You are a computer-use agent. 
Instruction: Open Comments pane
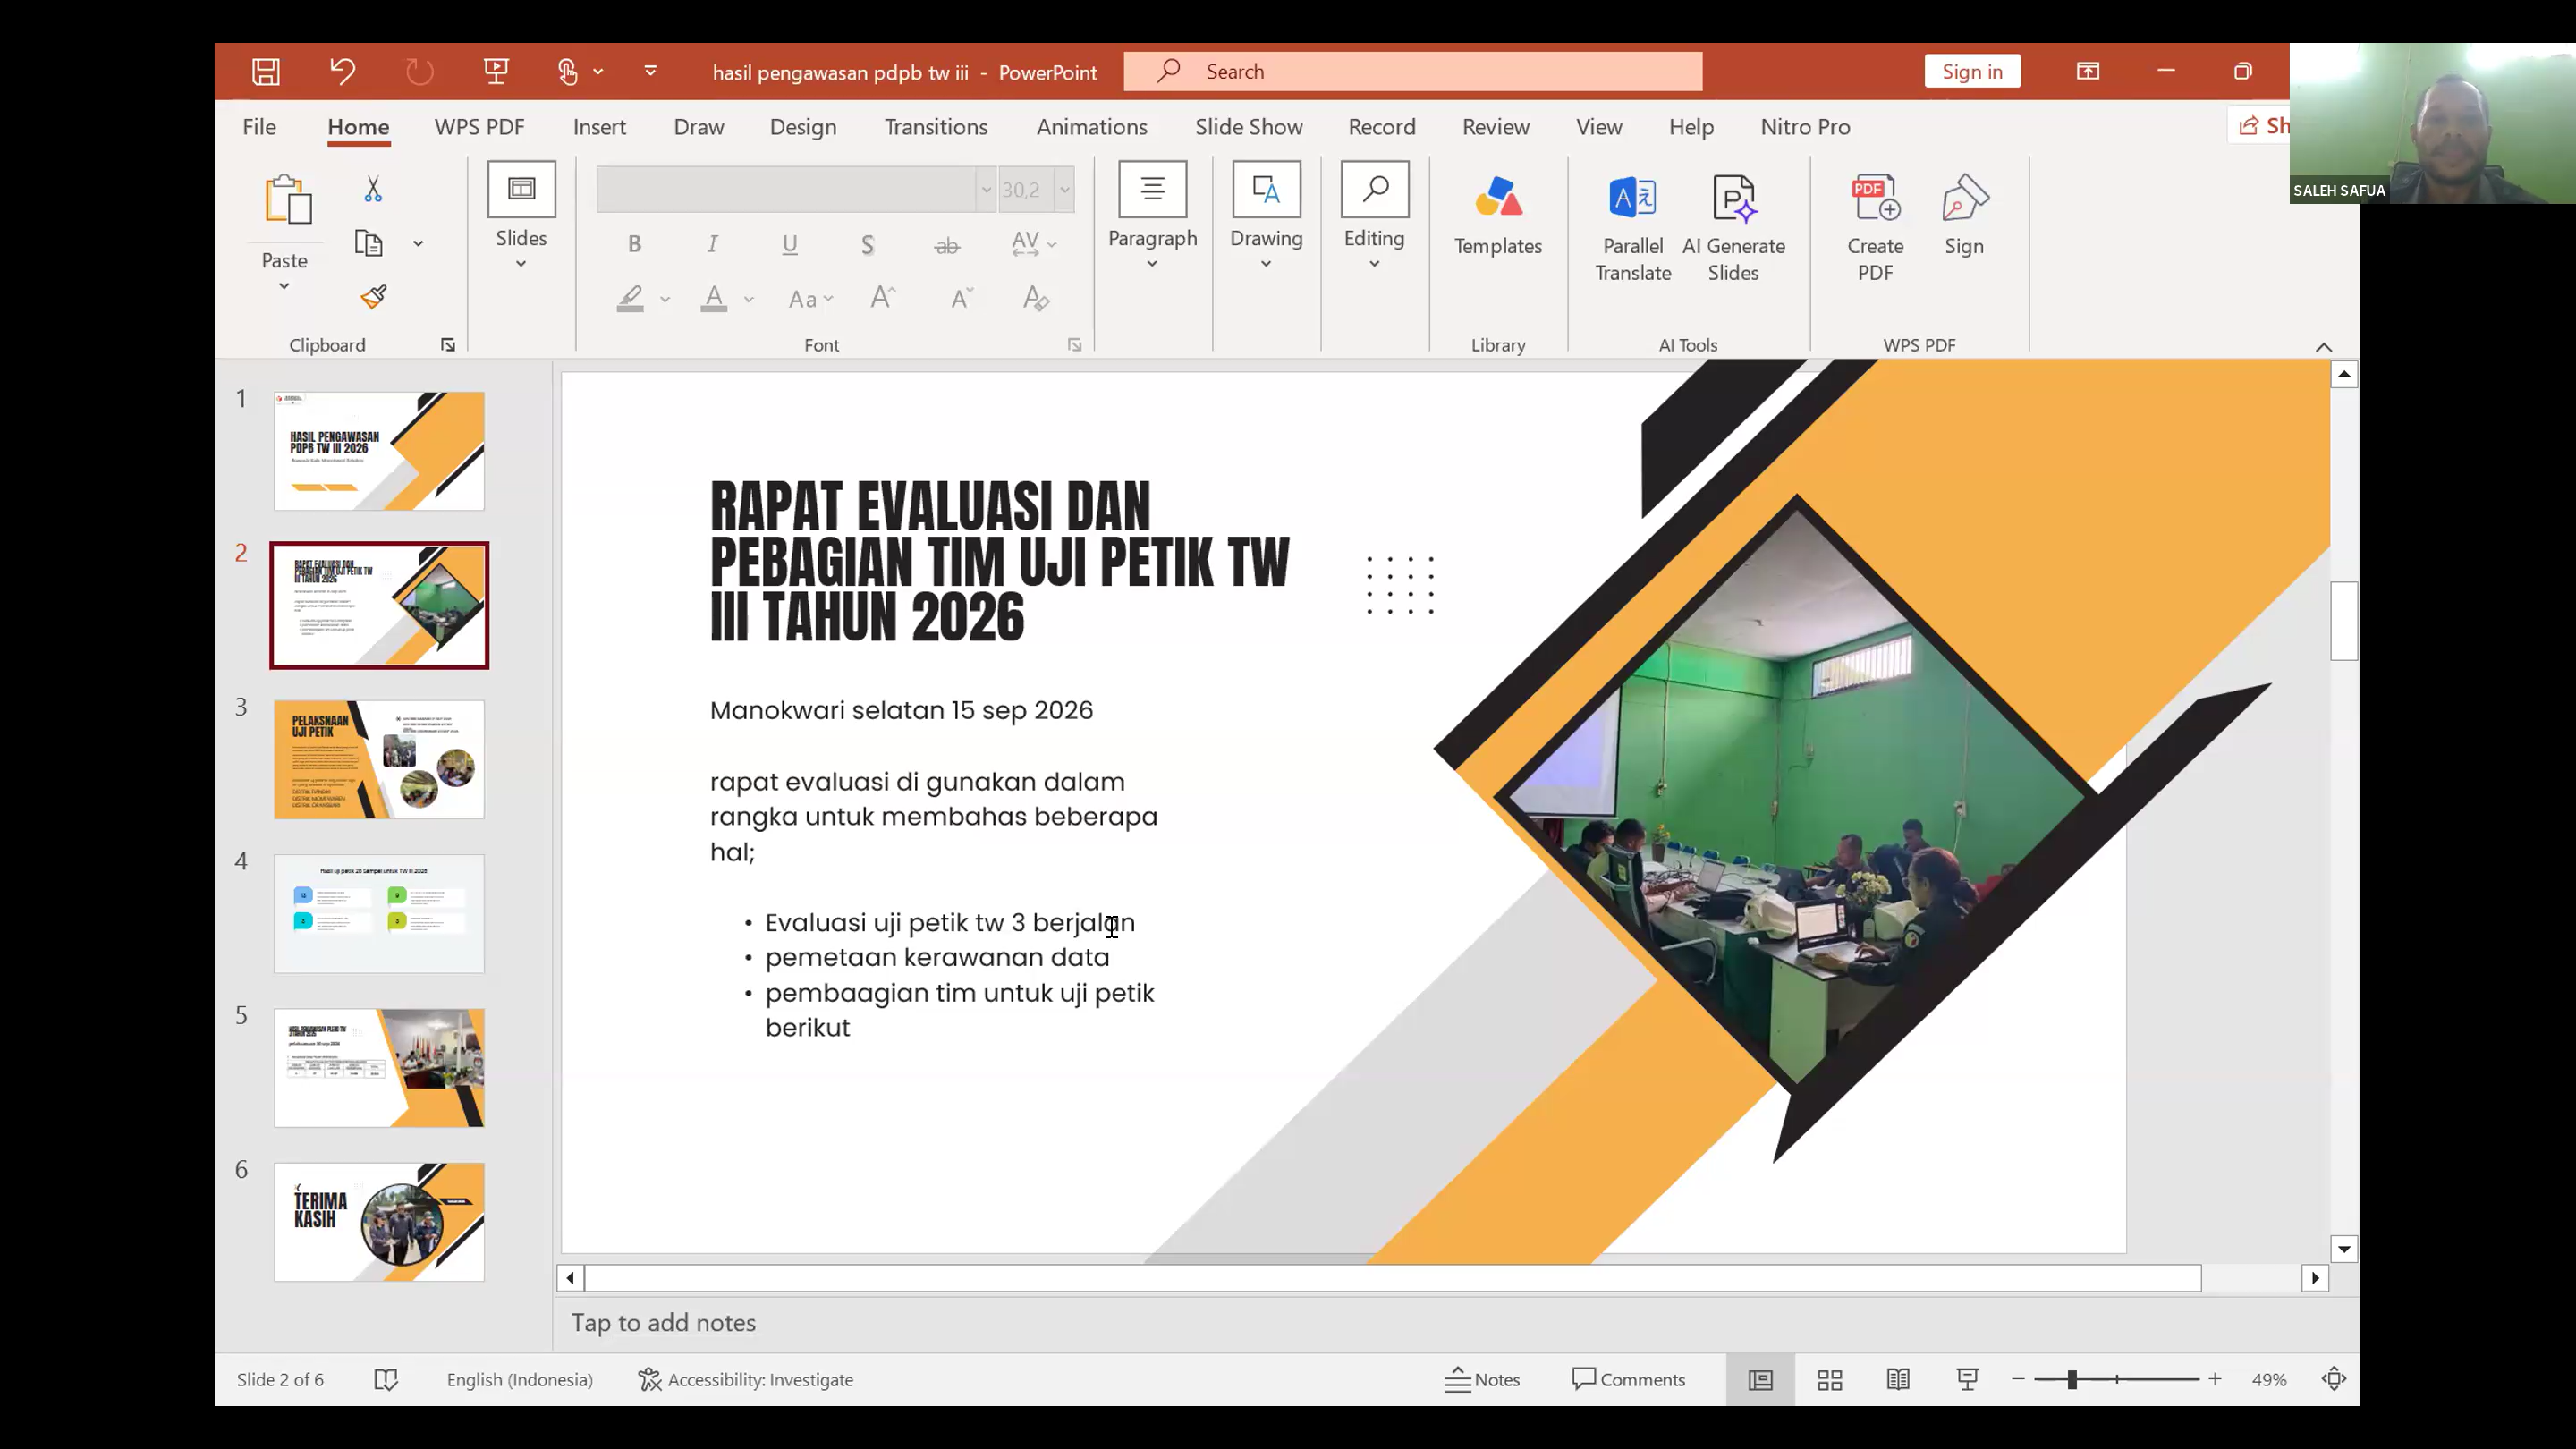1628,1380
